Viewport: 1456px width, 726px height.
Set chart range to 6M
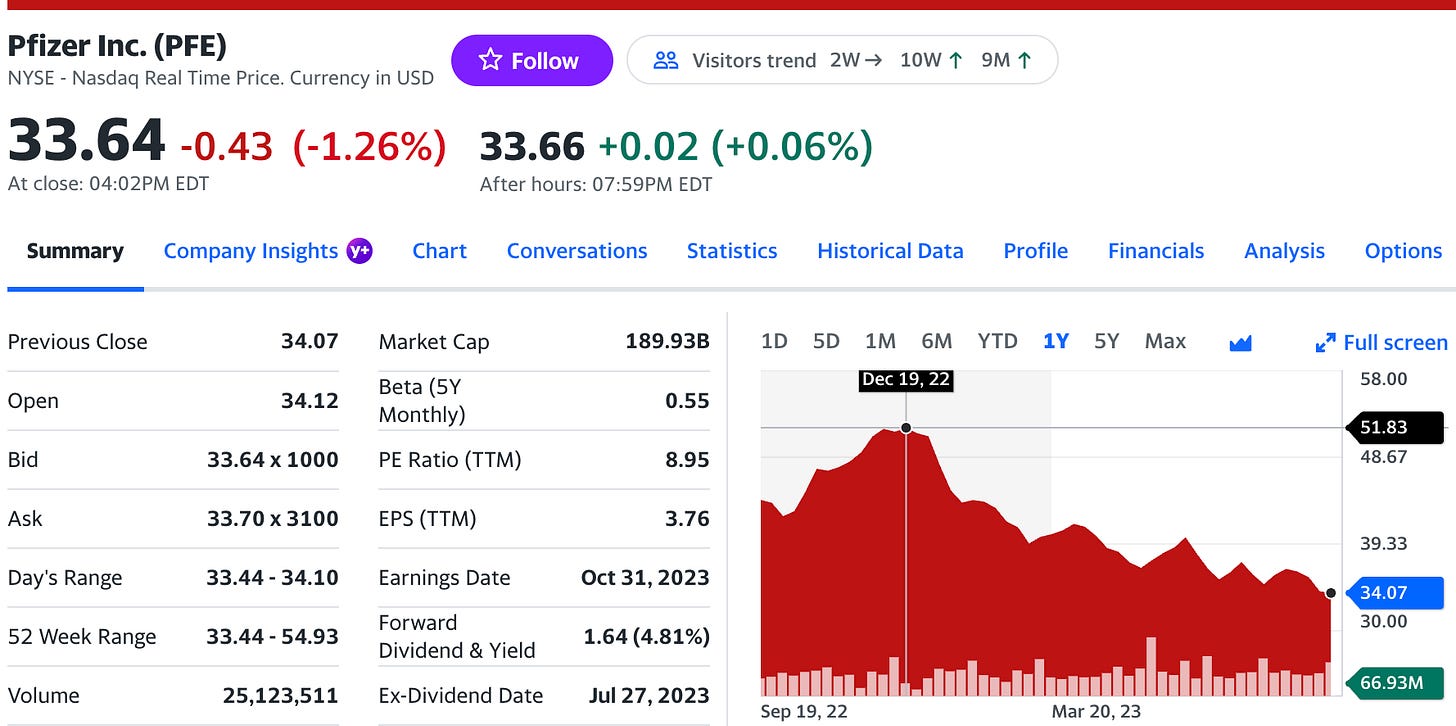[x=937, y=341]
